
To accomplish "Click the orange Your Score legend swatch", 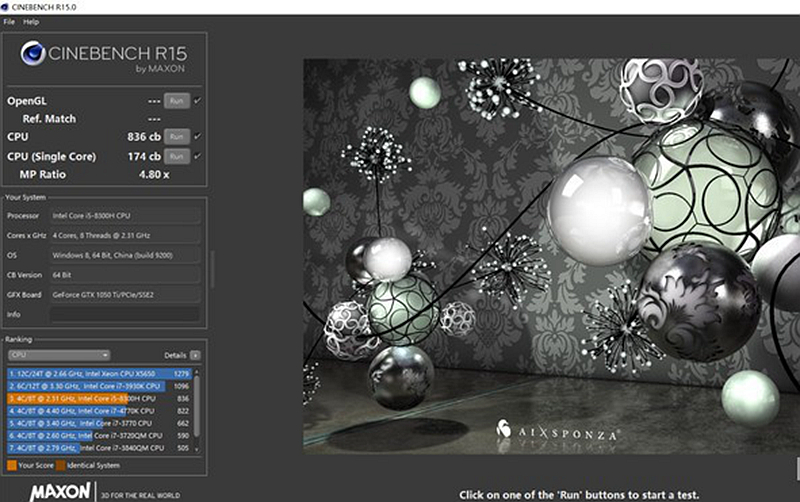I will coord(11,465).
